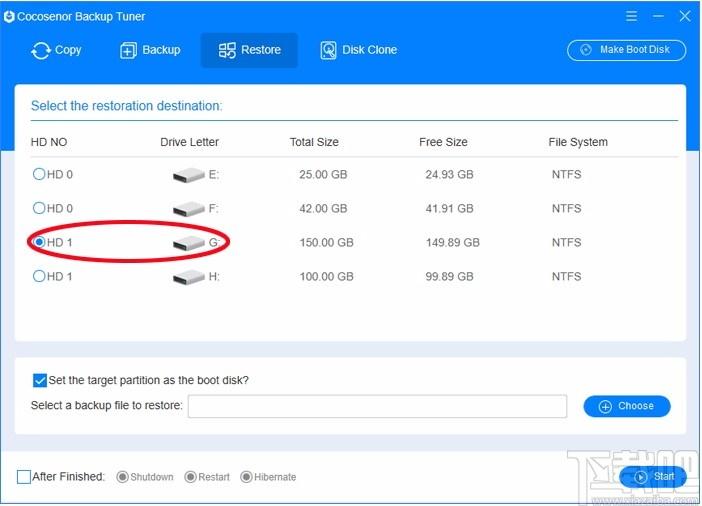702x506 pixels.
Task: Click the drive icon for E:
Action: point(188,175)
